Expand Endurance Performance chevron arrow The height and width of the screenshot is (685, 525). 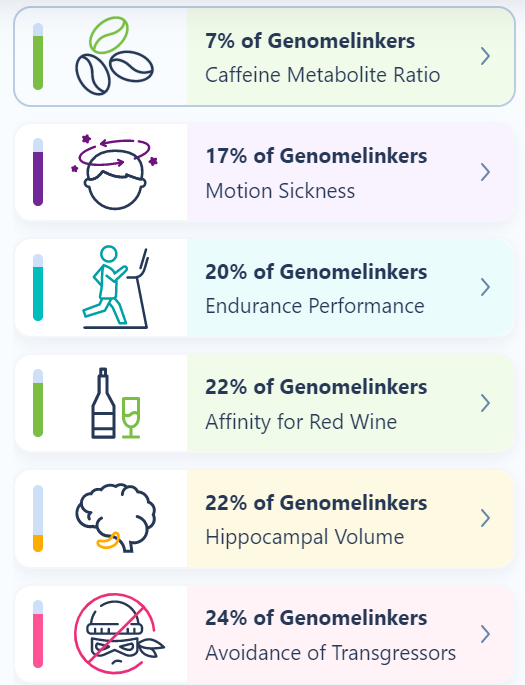(485, 287)
